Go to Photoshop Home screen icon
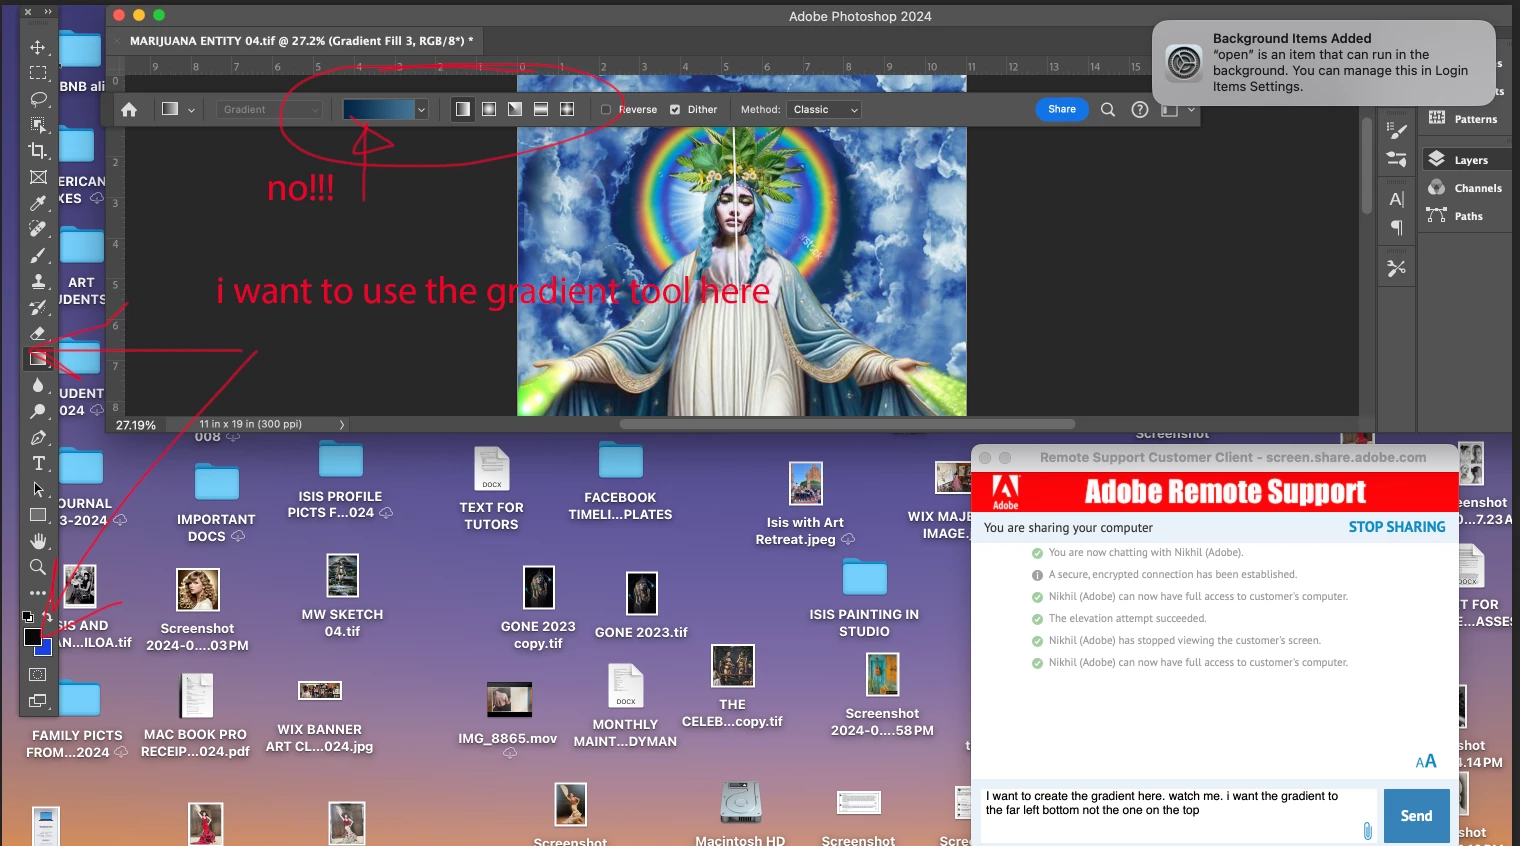Viewport: 1520px width, 846px height. click(129, 110)
